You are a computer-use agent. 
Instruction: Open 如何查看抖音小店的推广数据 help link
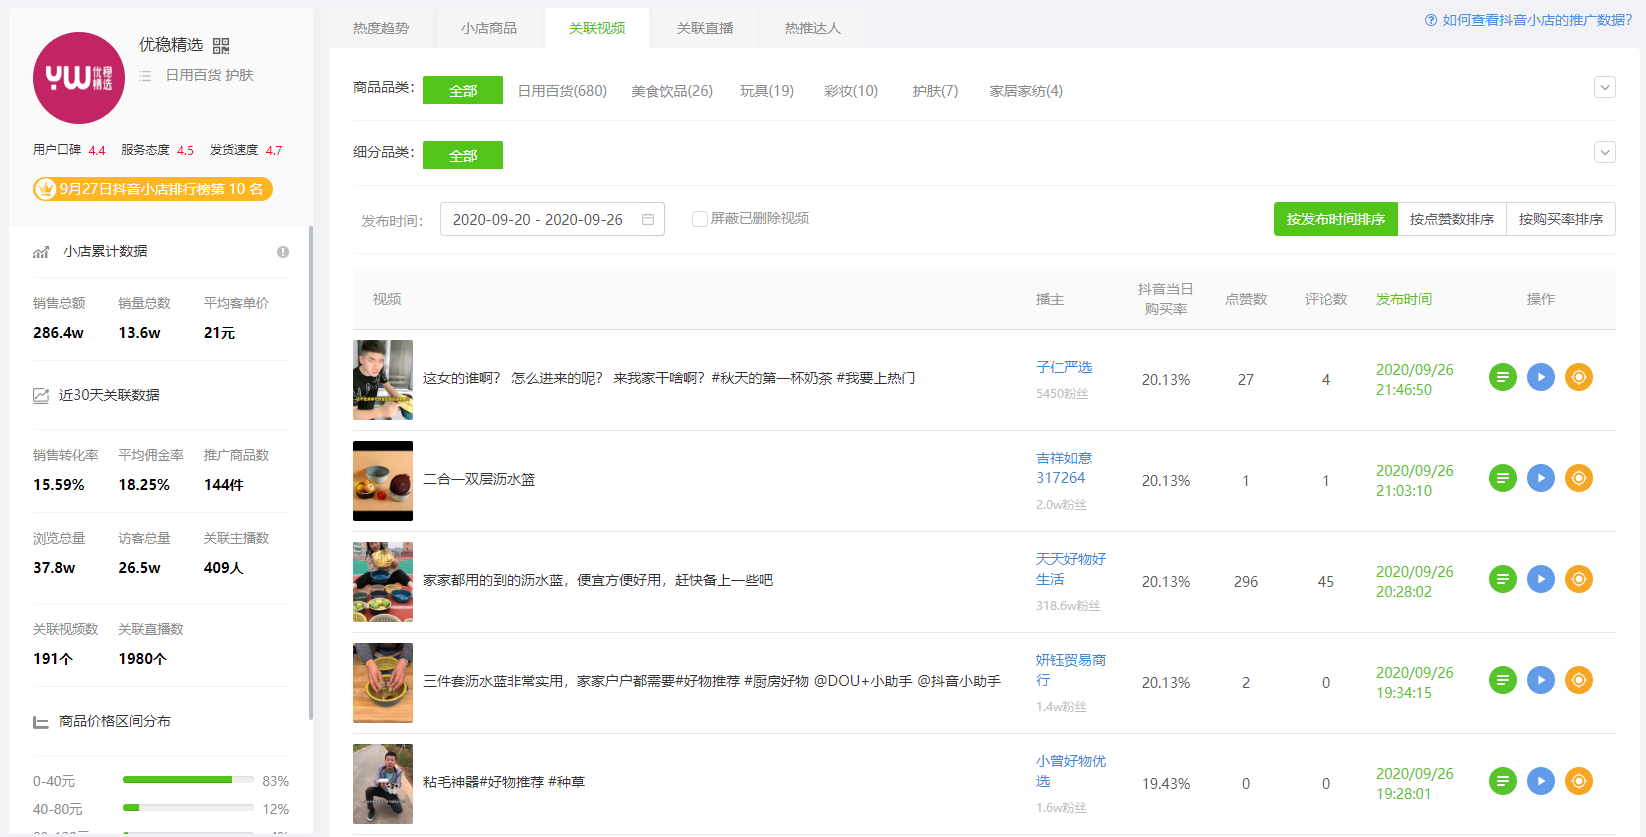coord(1537,20)
